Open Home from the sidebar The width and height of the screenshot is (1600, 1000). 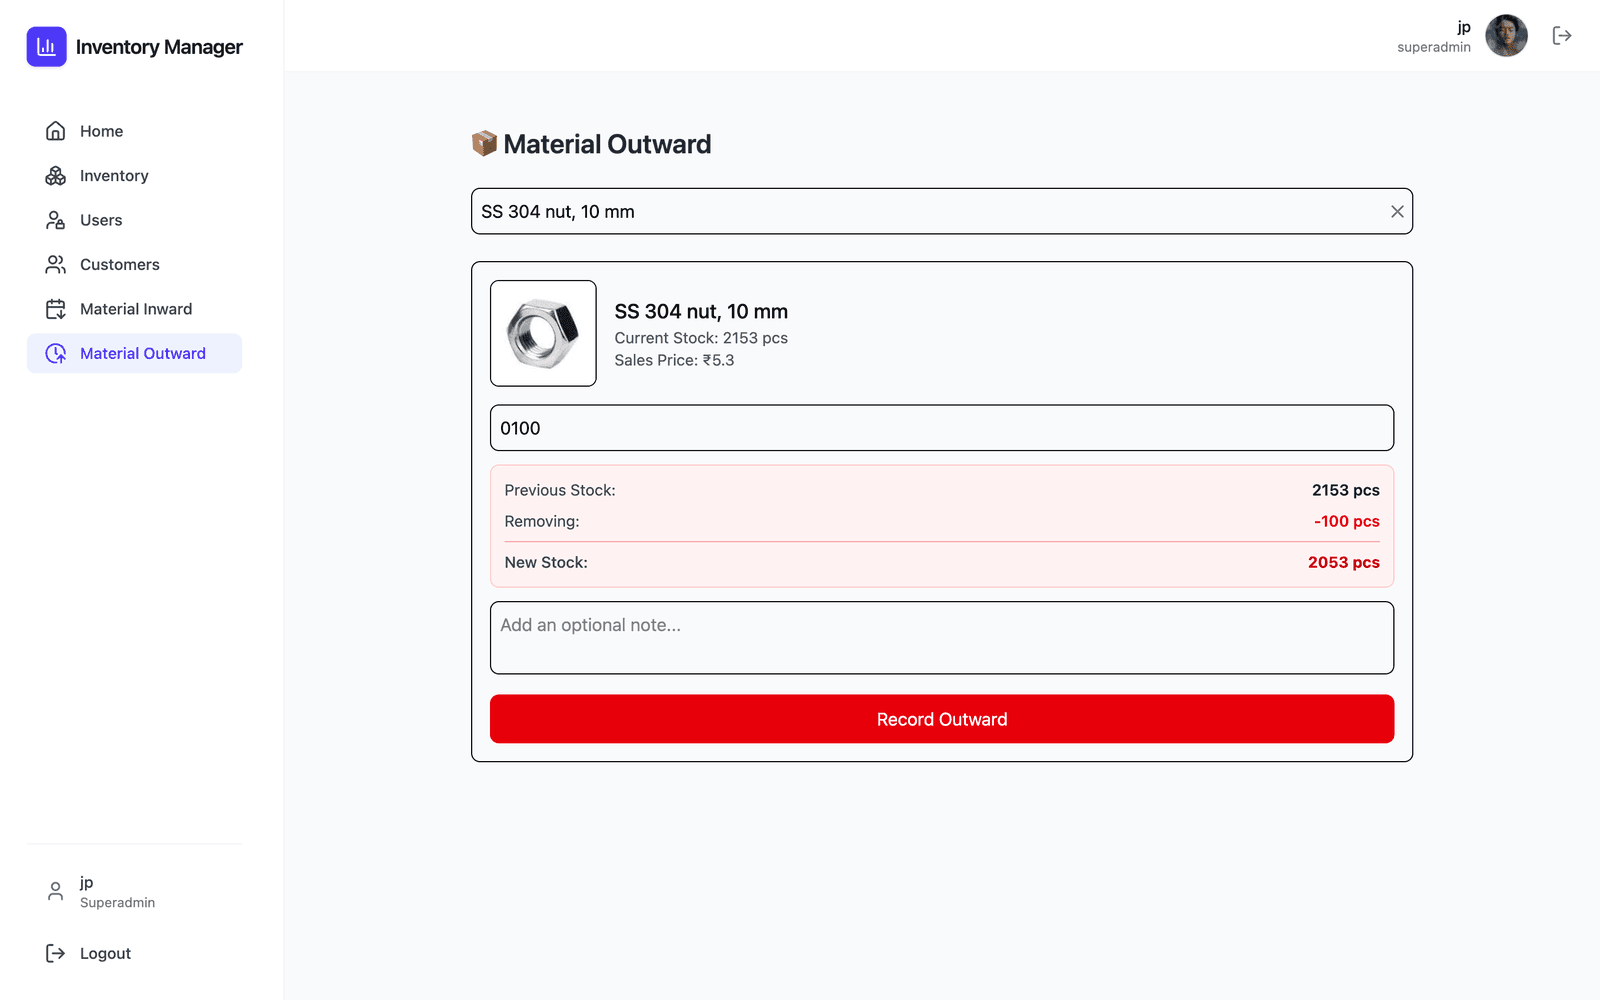coord(134,131)
